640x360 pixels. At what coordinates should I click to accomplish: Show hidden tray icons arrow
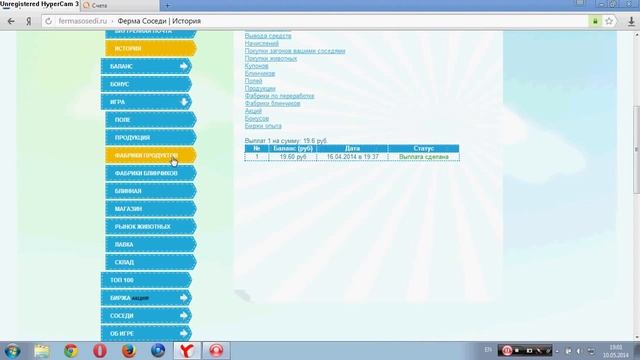[x=557, y=351]
